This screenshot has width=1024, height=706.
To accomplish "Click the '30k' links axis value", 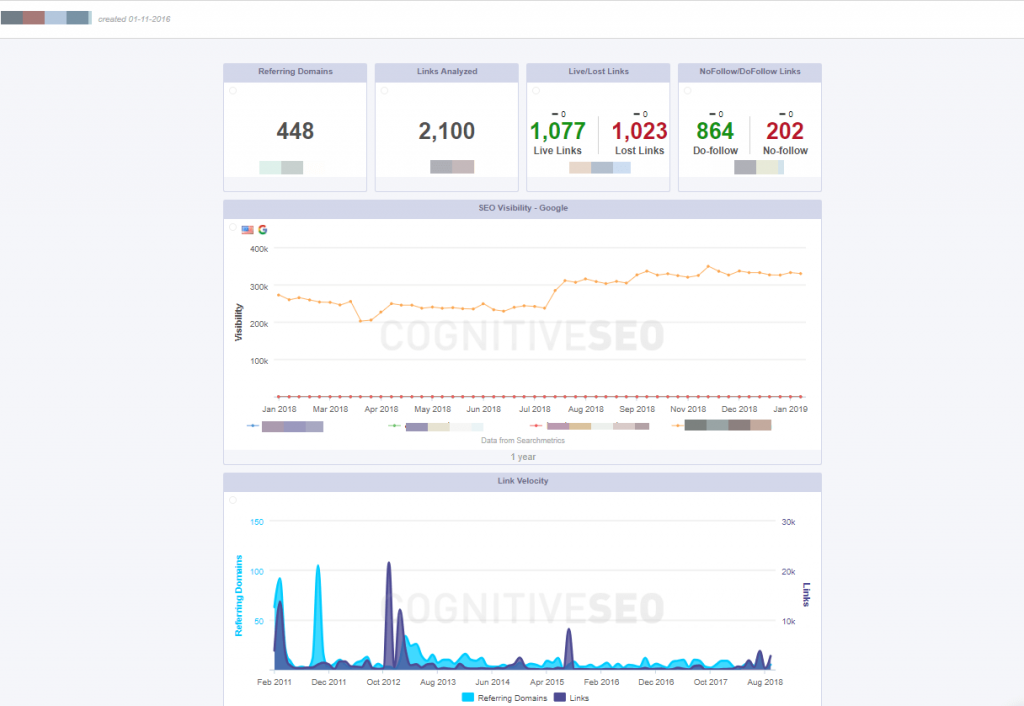I will (x=788, y=522).
